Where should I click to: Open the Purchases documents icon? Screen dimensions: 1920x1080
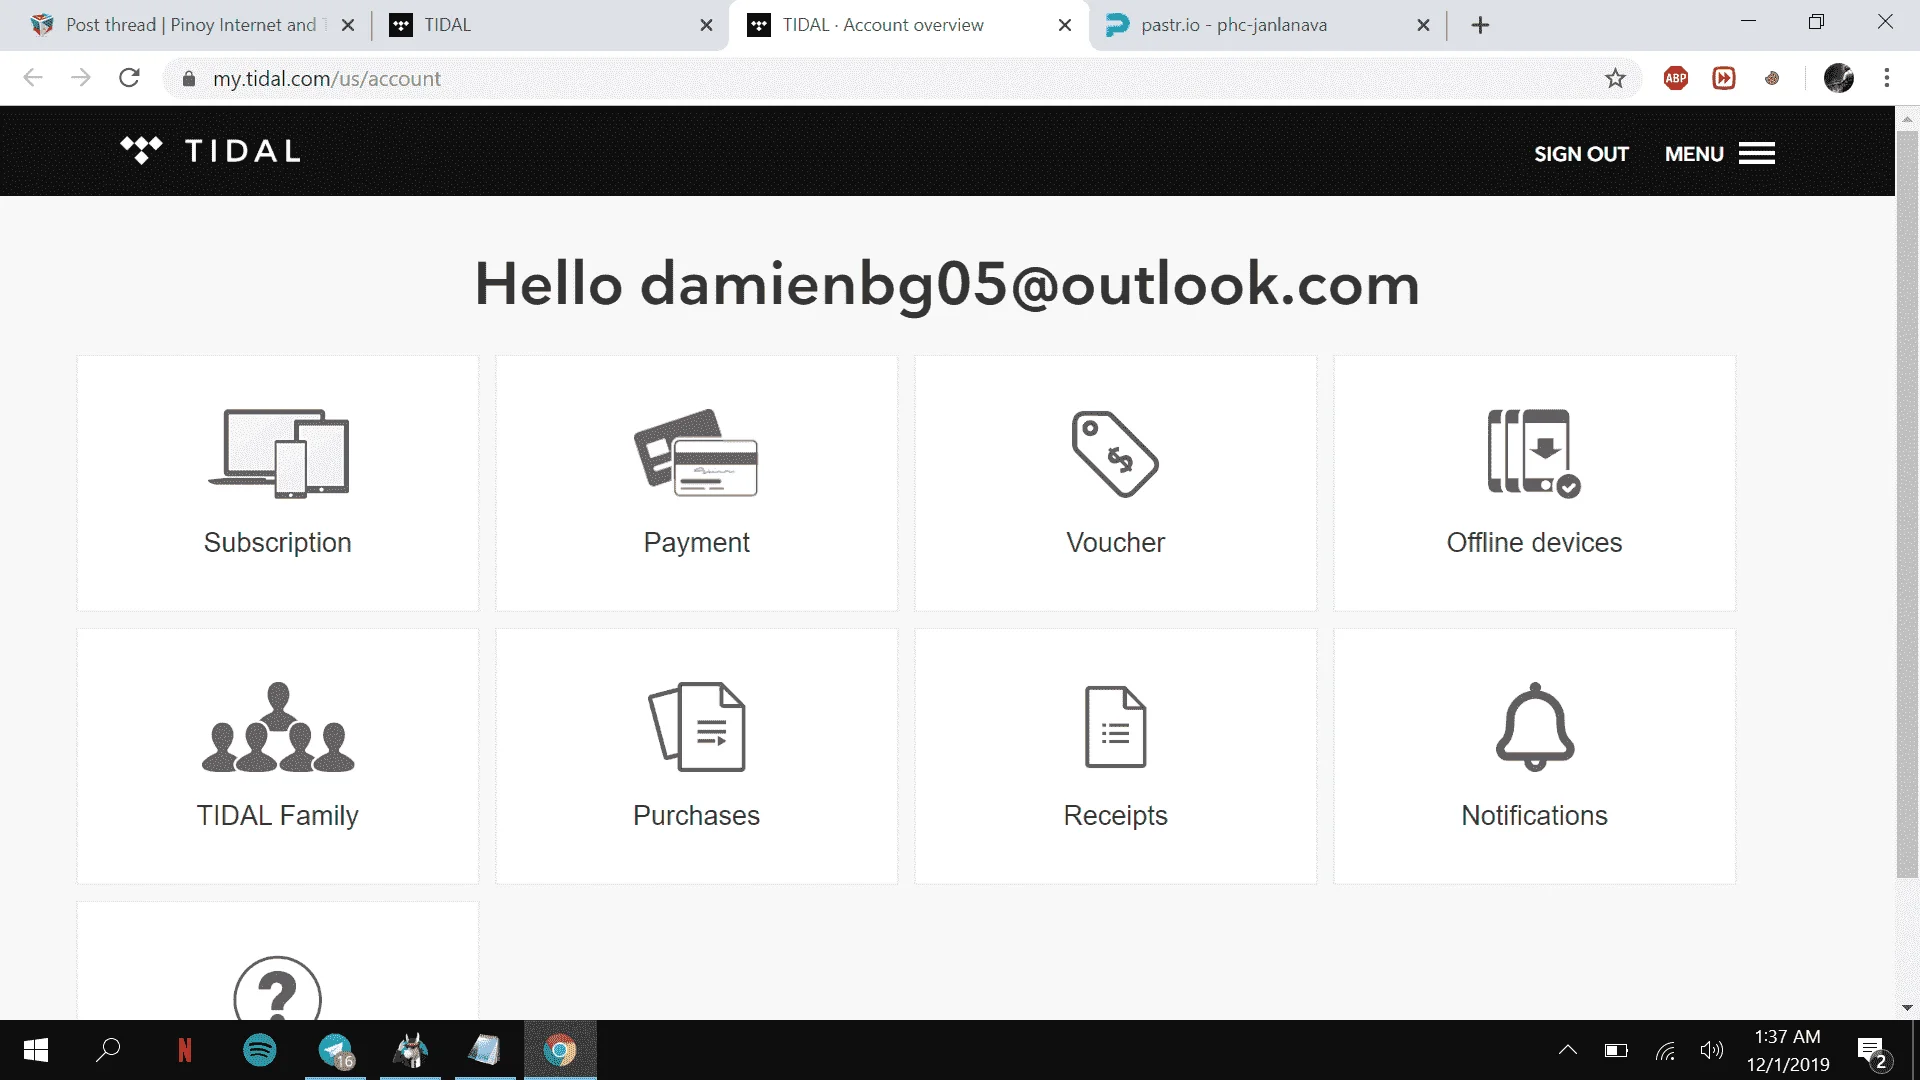pyautogui.click(x=697, y=727)
